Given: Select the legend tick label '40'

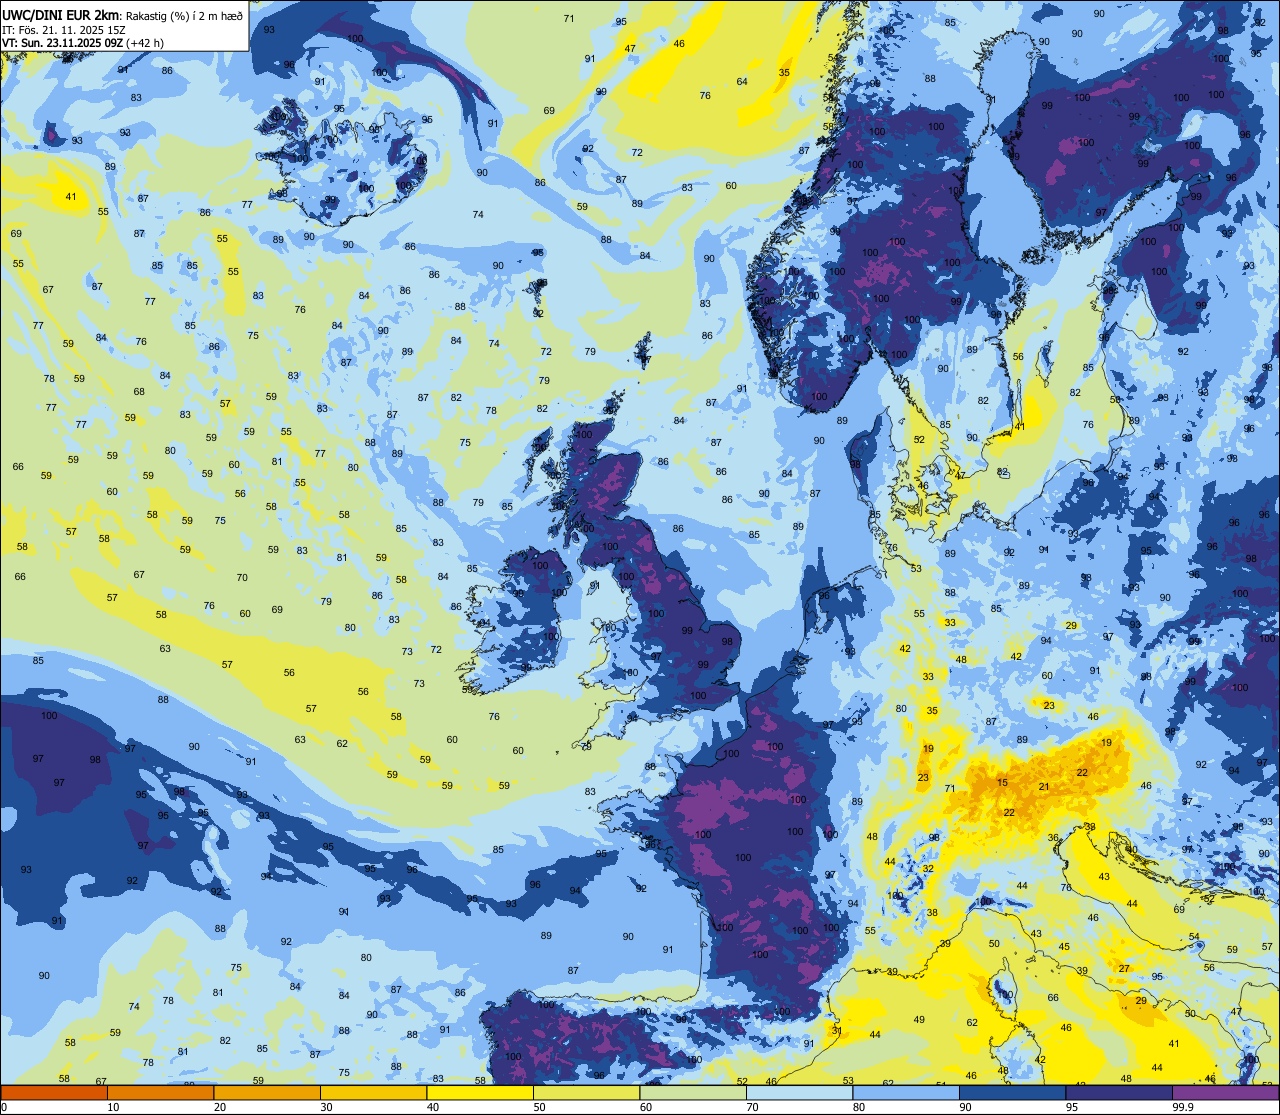Looking at the screenshot, I should pos(433,1107).
